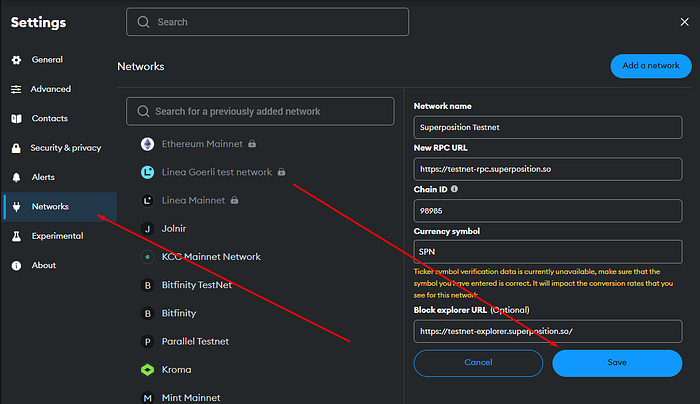The width and height of the screenshot is (700, 404).
Task: Click the Networks plug icon
Action: [17, 207]
